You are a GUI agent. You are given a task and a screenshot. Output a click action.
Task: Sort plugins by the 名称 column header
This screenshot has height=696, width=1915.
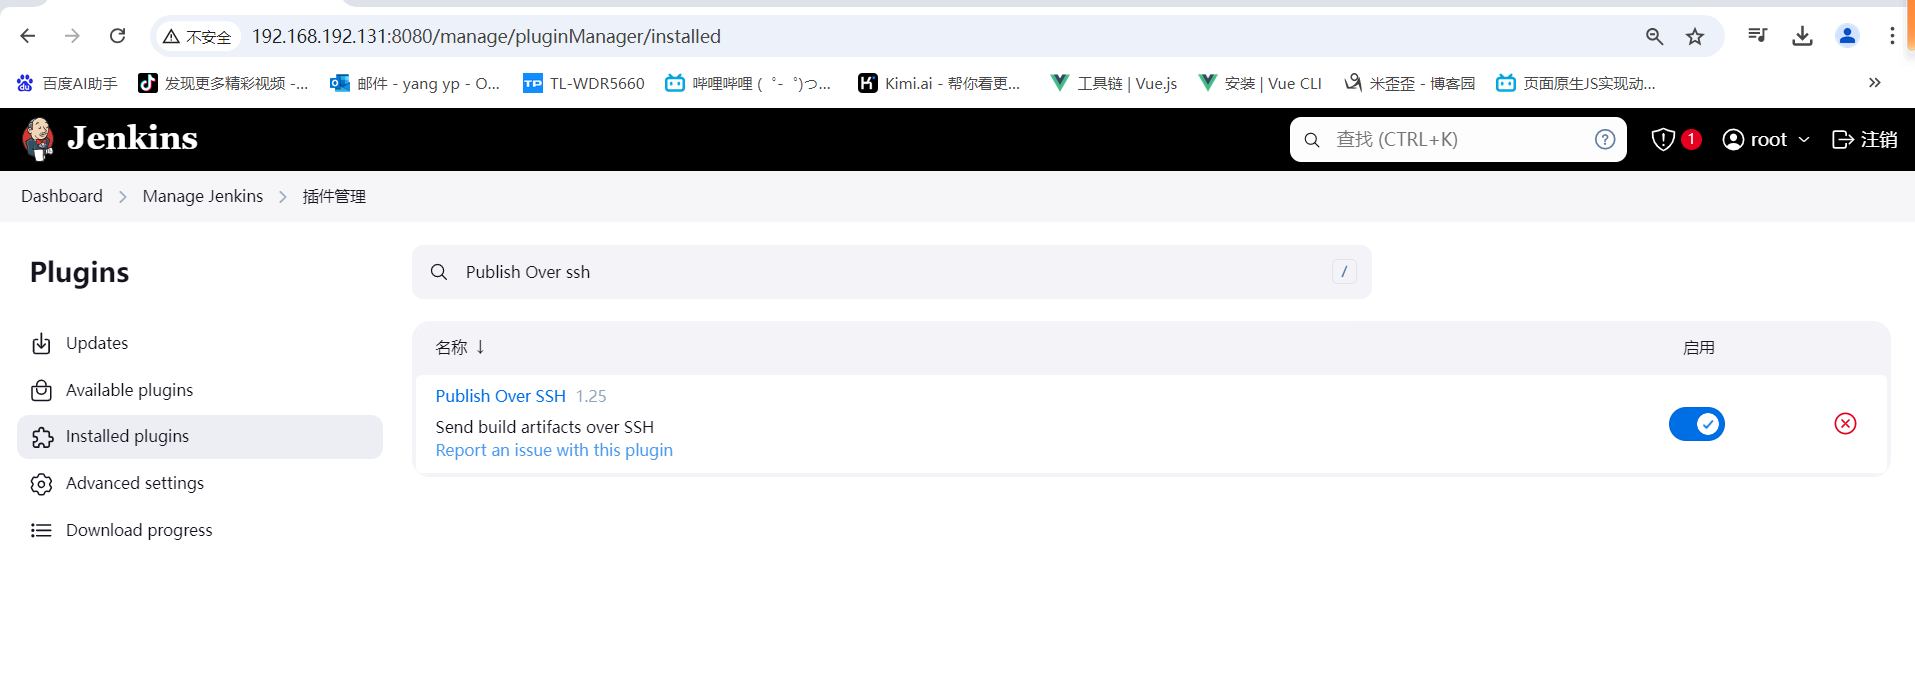[x=460, y=347]
